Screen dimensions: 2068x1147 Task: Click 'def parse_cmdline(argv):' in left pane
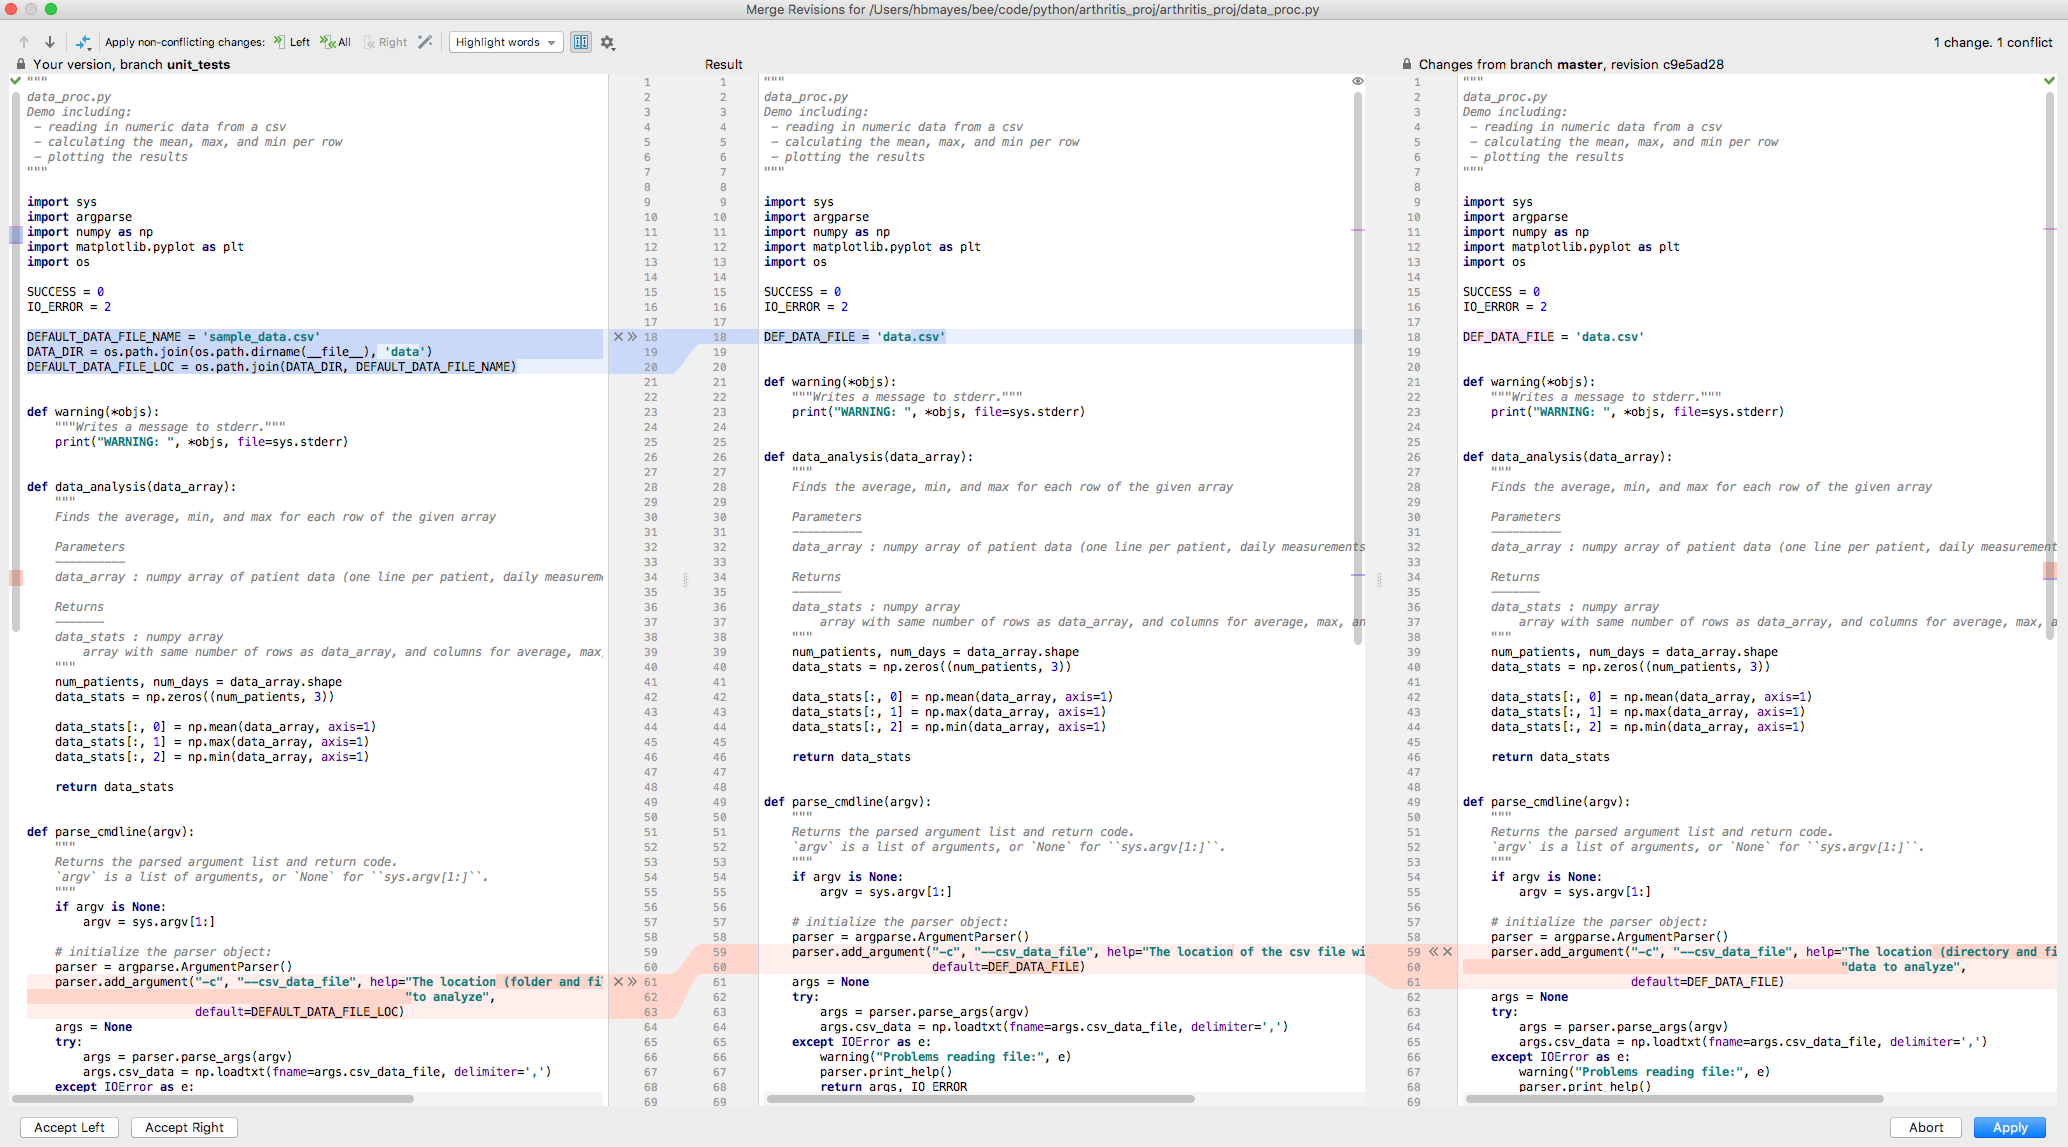[x=110, y=832]
